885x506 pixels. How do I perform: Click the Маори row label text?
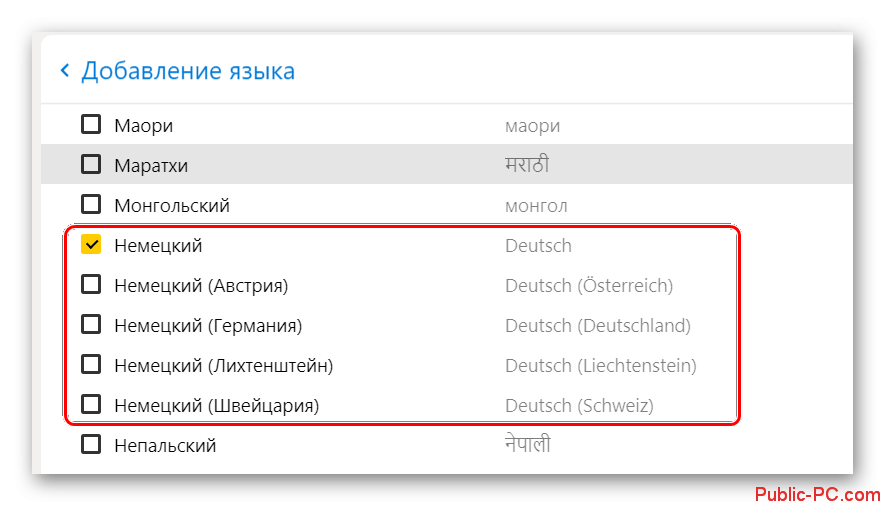(x=143, y=126)
